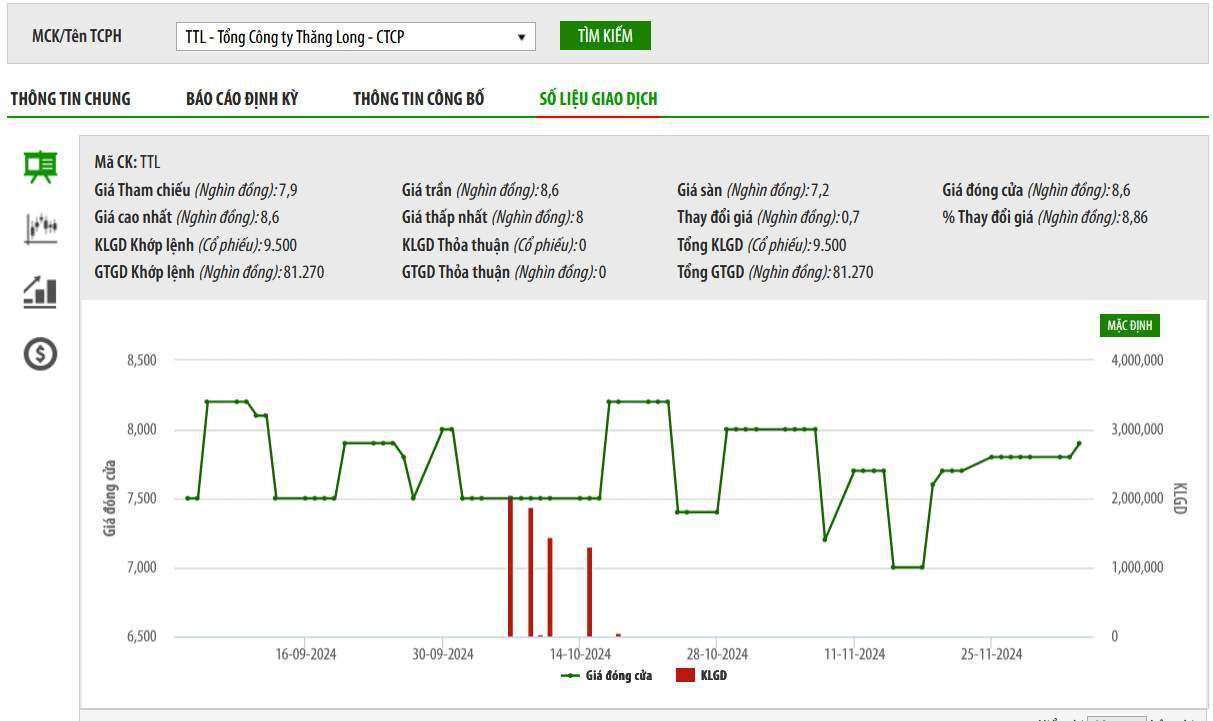Screen dimensions: 1213x721
Task: Click the TTL company name selector field
Action: click(345, 37)
